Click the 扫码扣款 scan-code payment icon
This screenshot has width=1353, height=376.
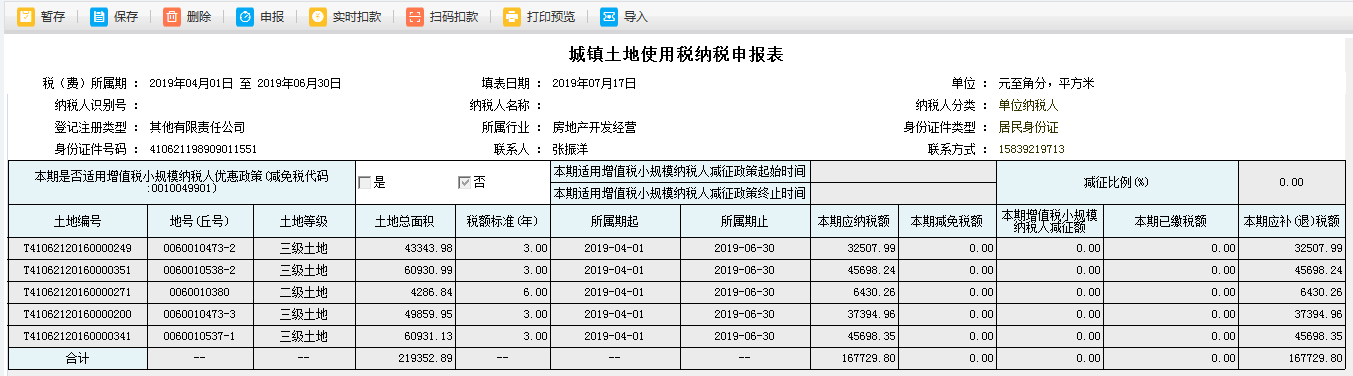point(415,17)
